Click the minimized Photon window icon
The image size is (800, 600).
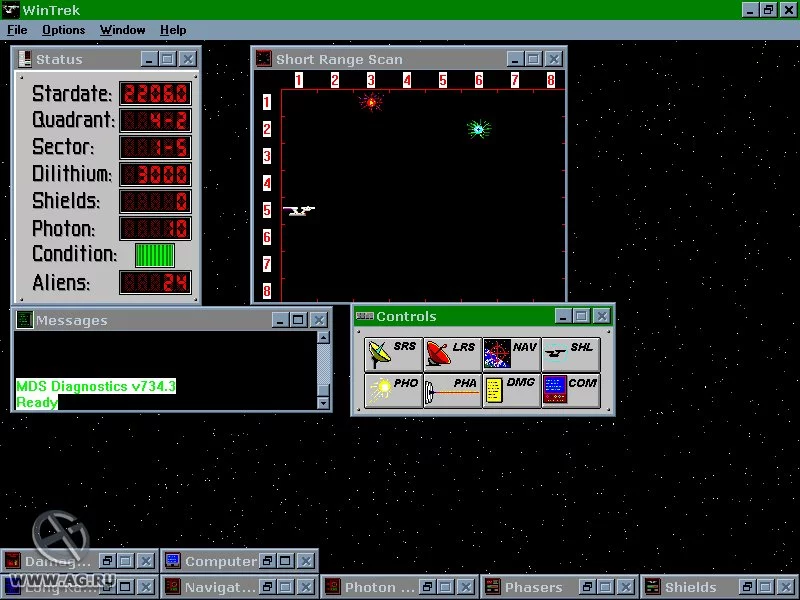click(333, 587)
